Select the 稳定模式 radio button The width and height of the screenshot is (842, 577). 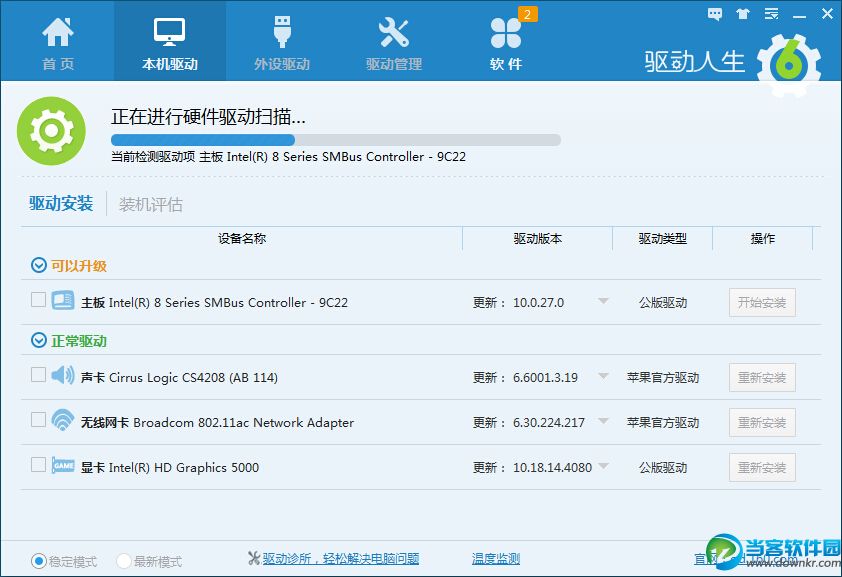click(39, 561)
